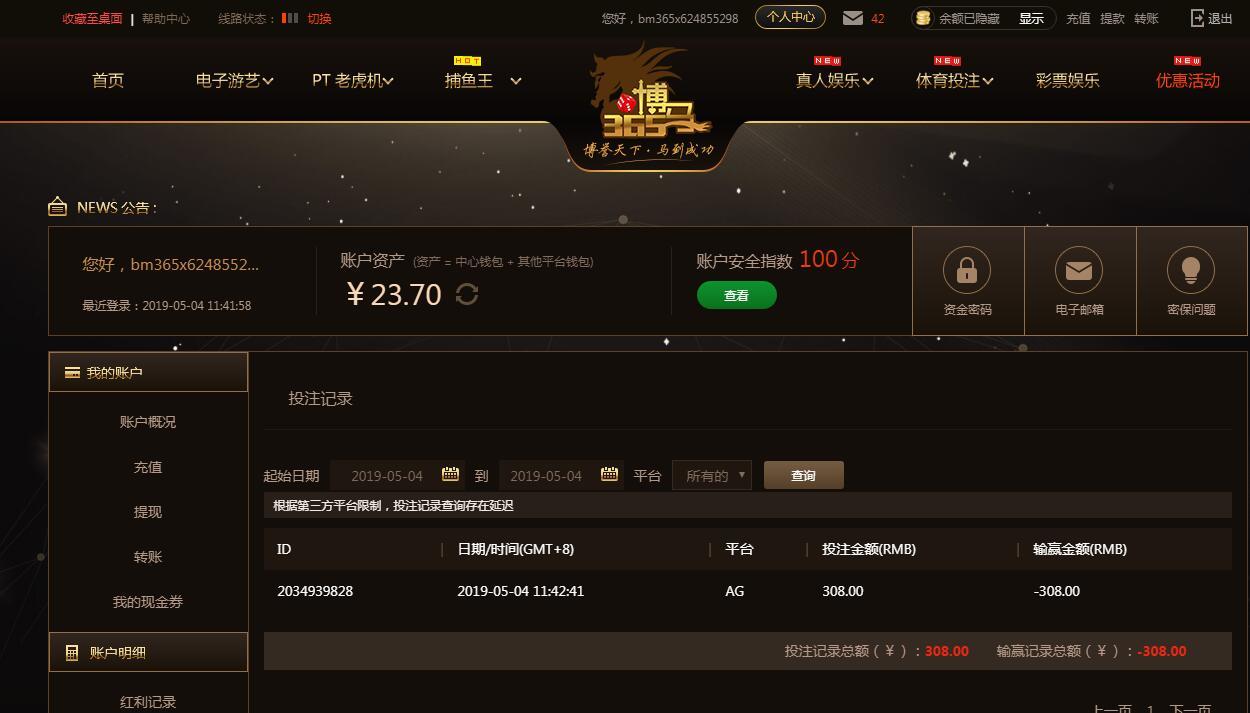Expand the 体育投注 menu
This screenshot has height=713, width=1250.
click(x=955, y=80)
